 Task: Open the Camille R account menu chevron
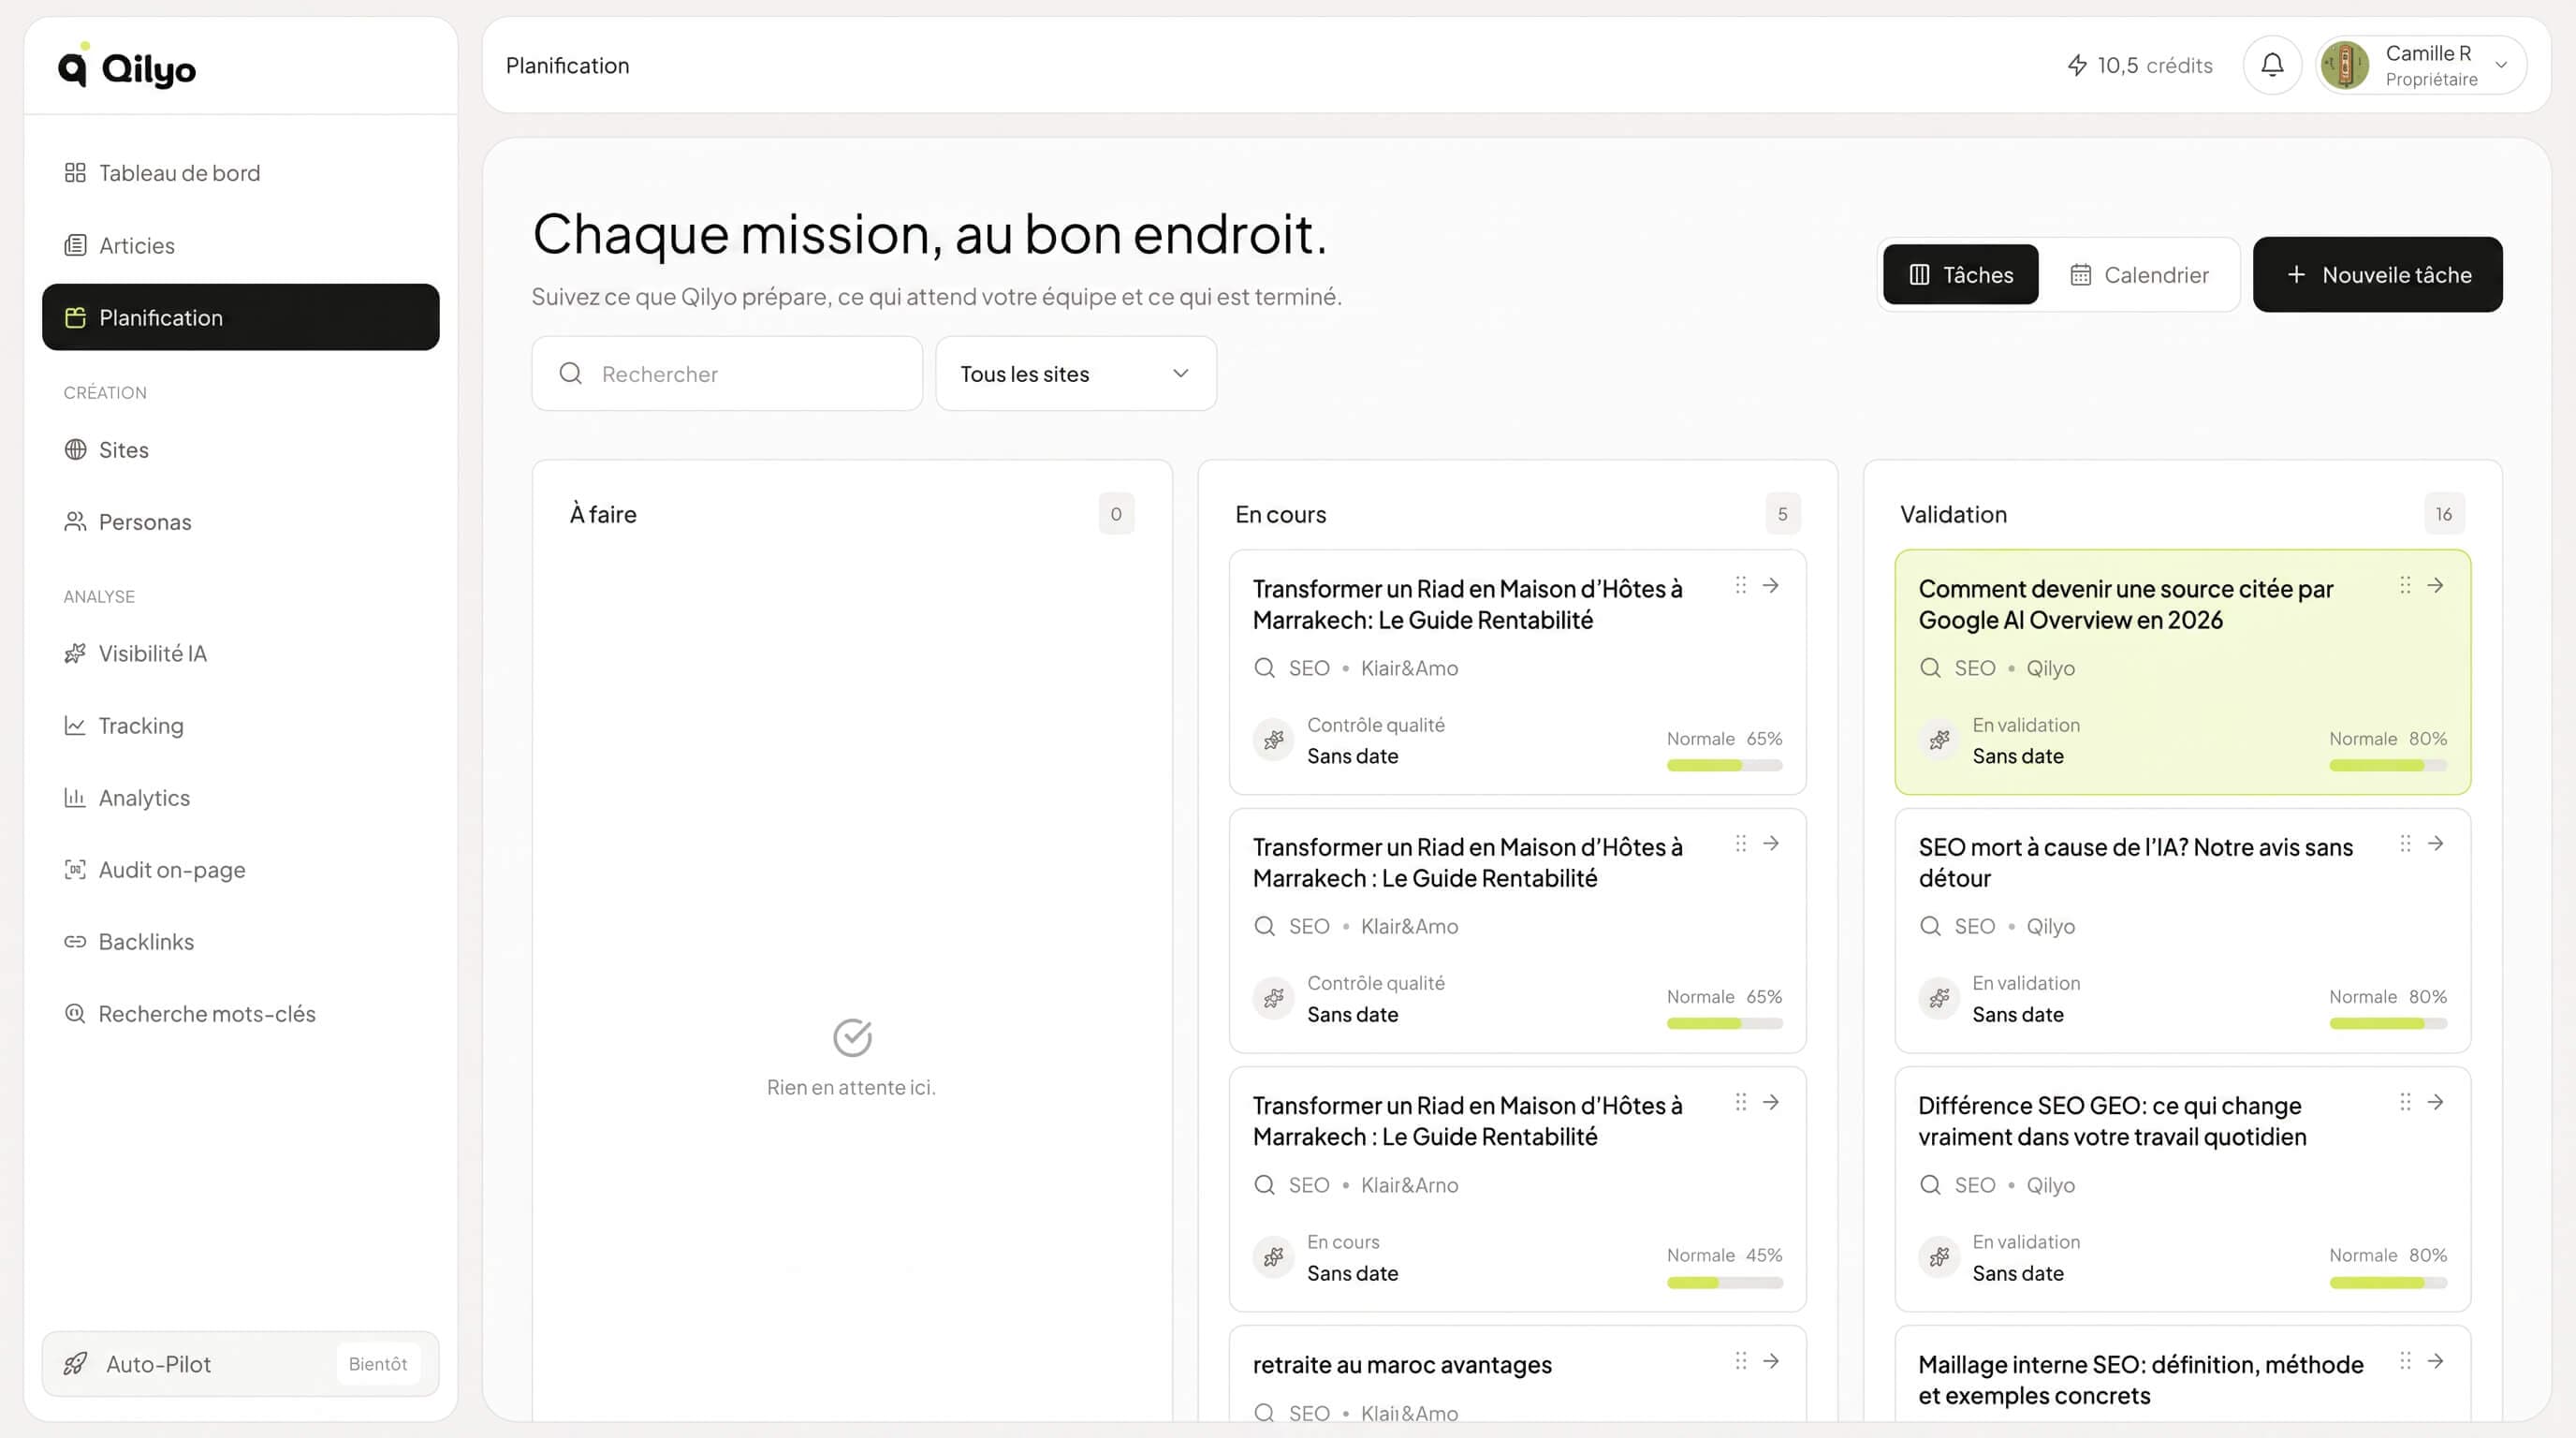click(x=2501, y=65)
